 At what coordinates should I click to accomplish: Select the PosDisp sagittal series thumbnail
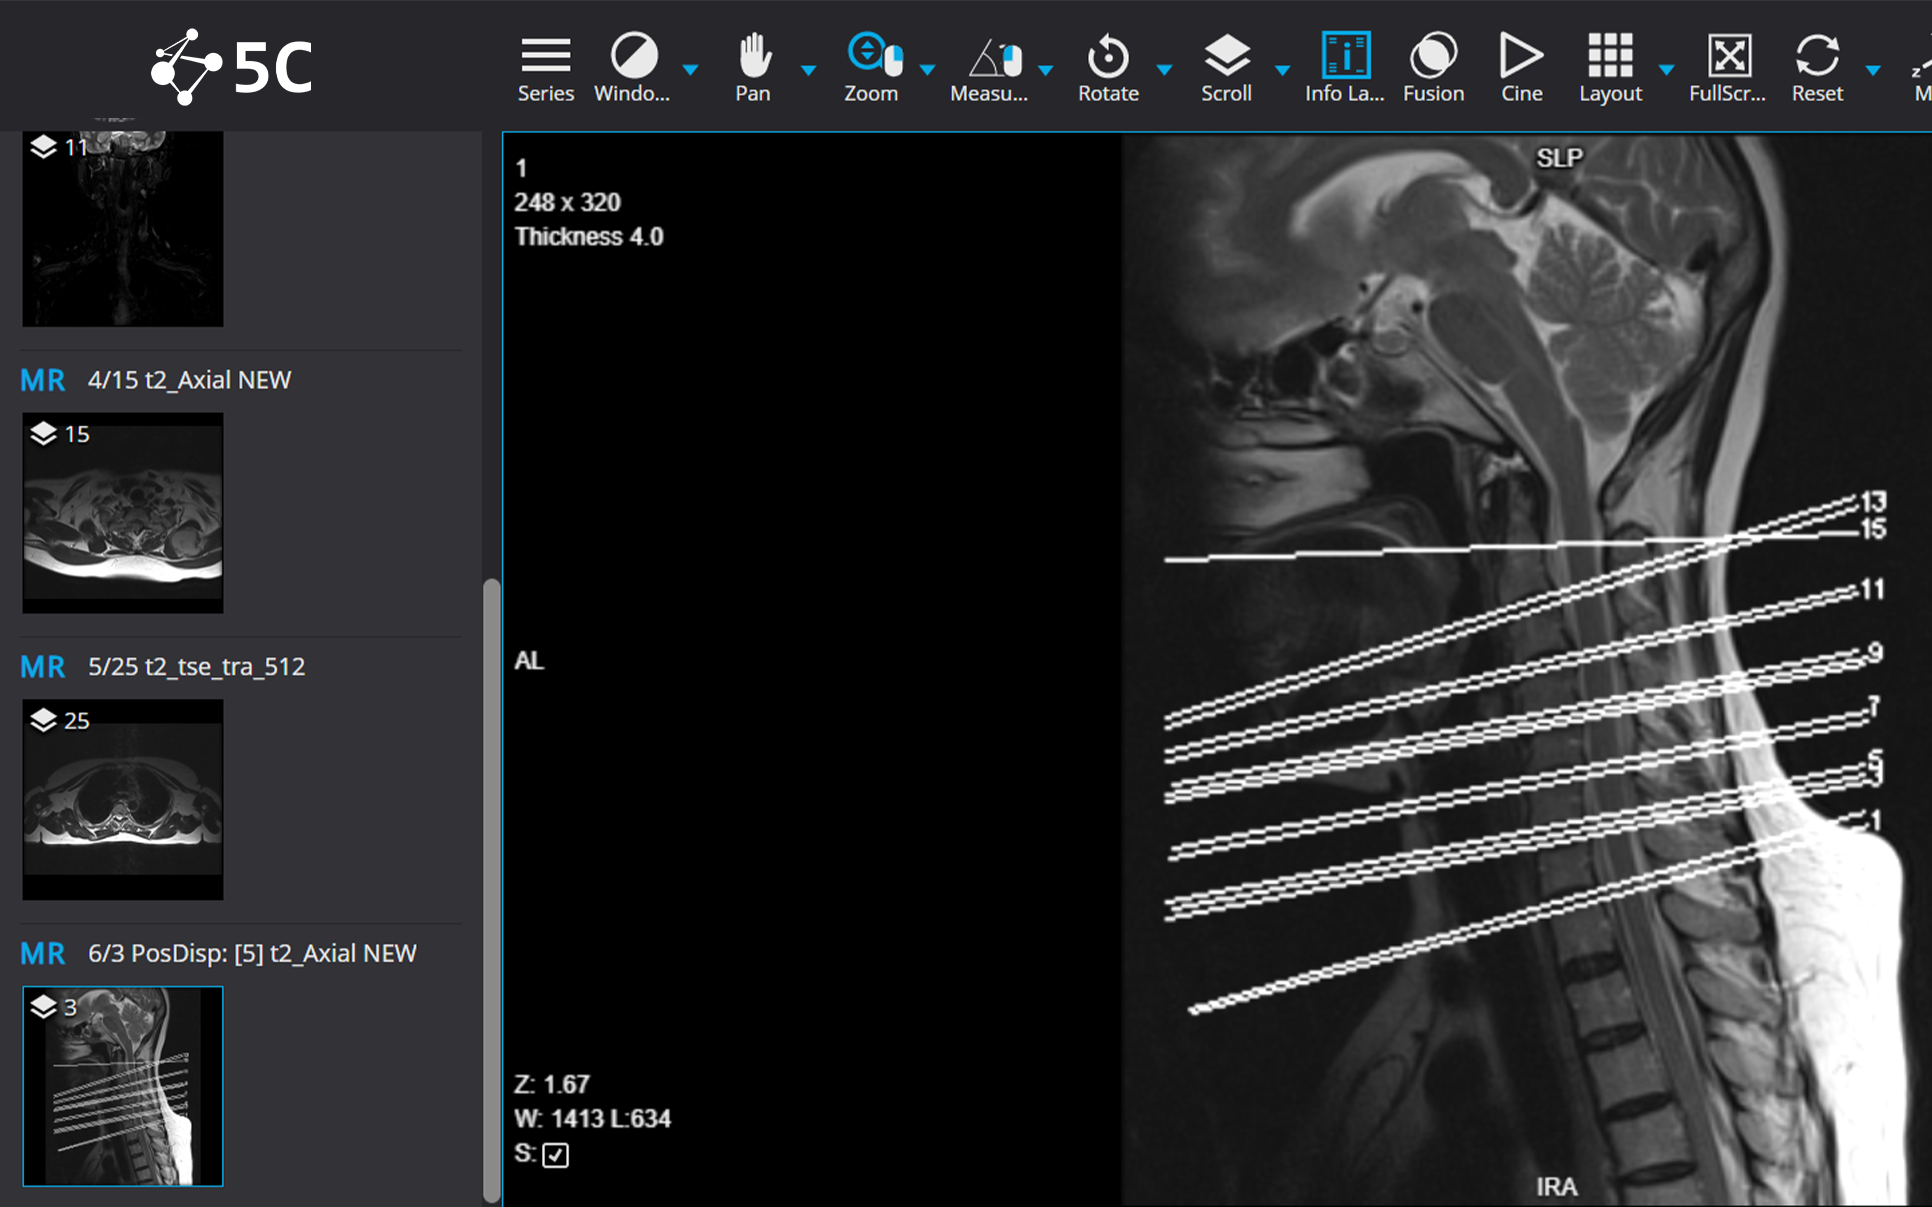coord(123,1086)
